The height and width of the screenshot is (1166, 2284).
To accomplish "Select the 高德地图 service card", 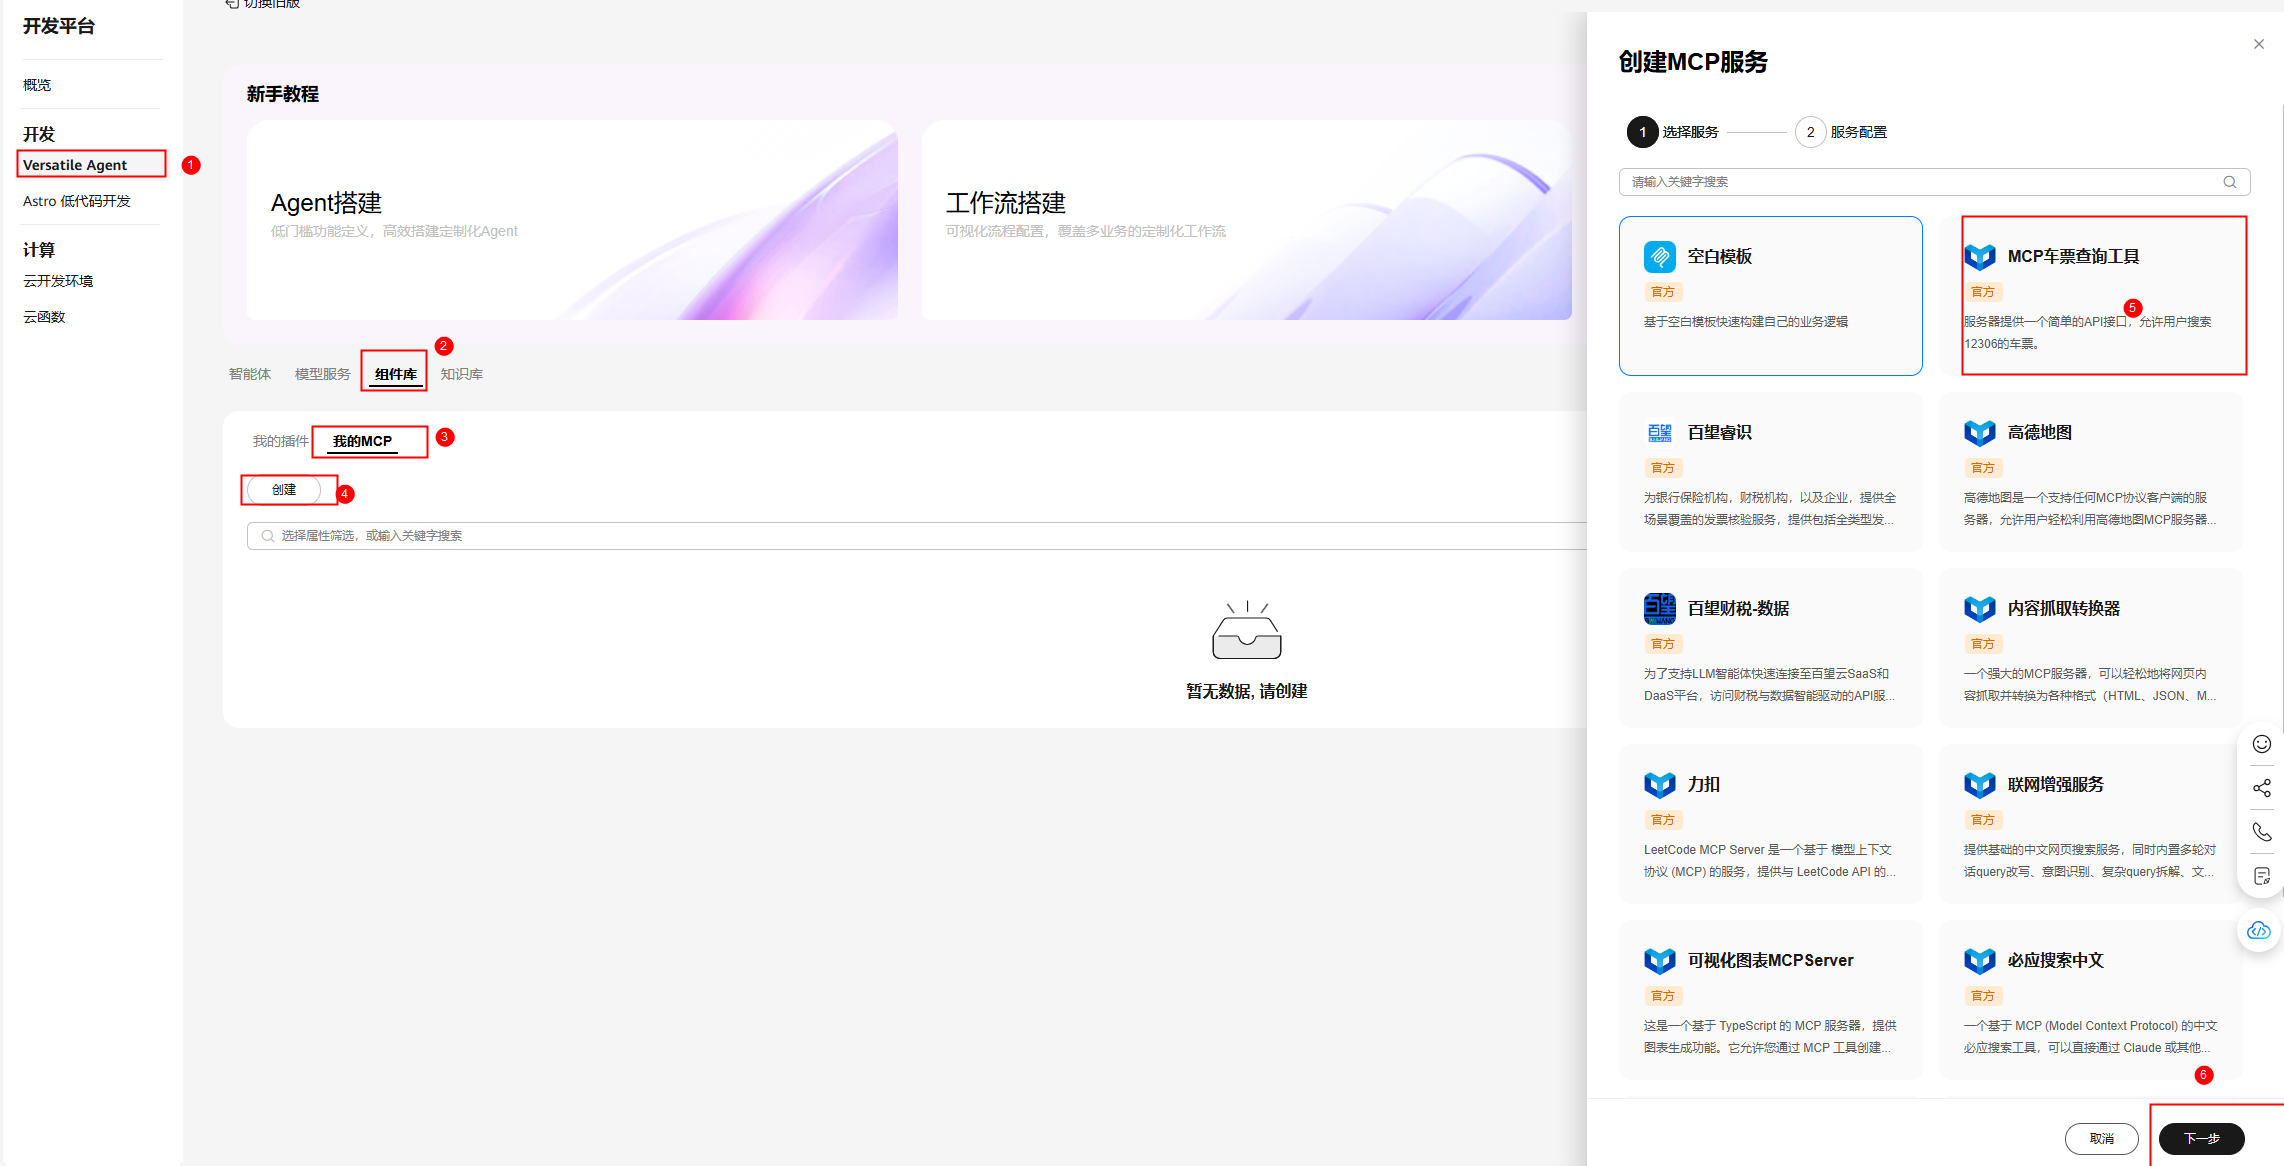I will coord(2090,472).
